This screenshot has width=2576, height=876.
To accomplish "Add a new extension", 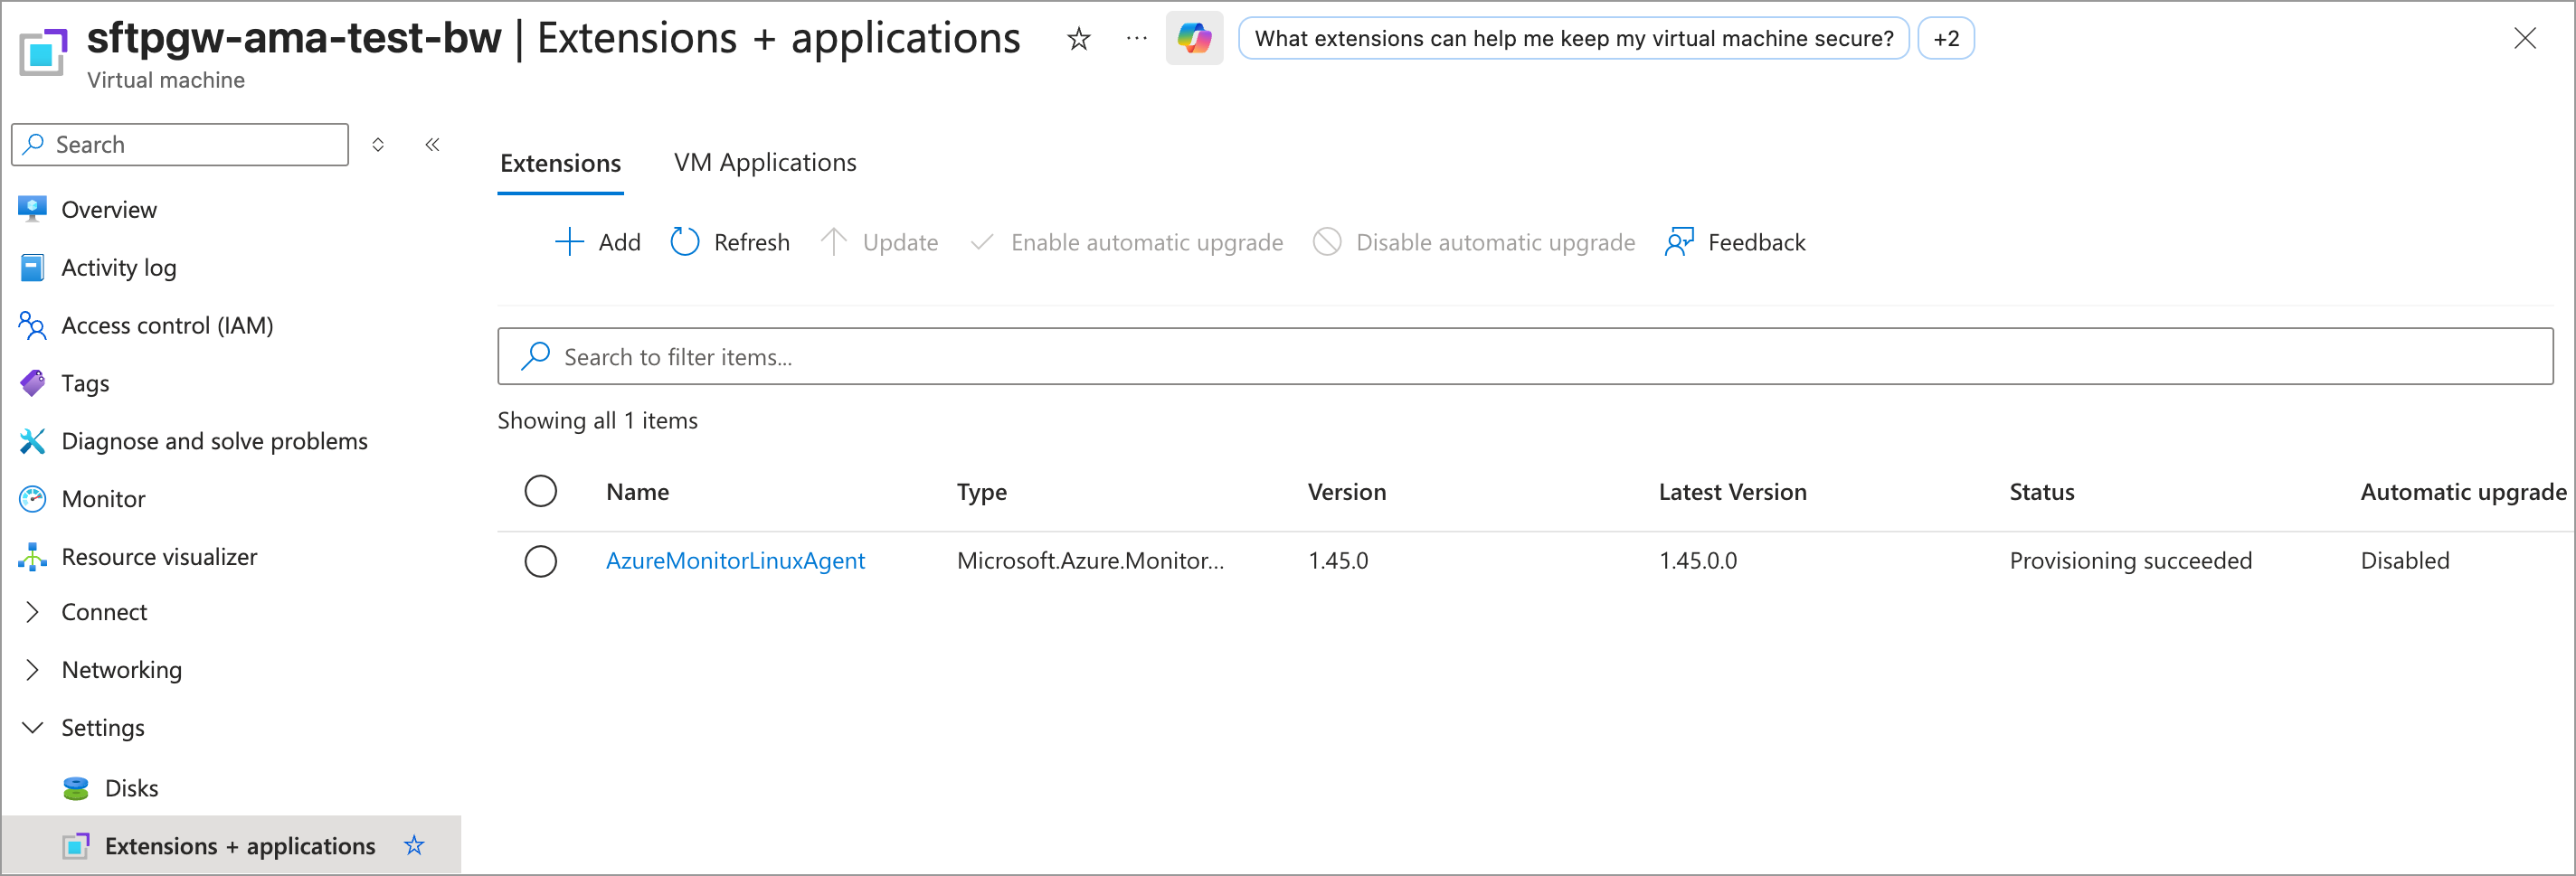I will coord(597,242).
